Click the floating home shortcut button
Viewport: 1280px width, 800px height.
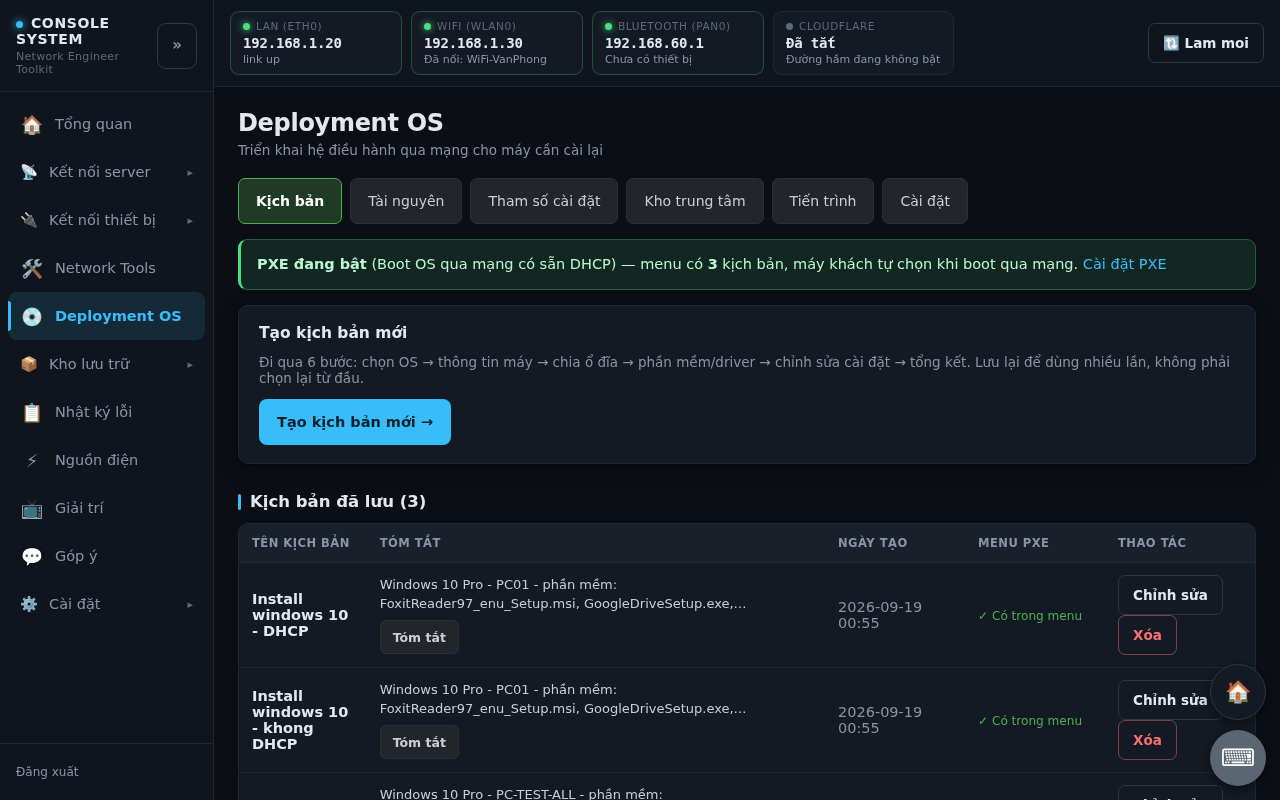[1238, 692]
